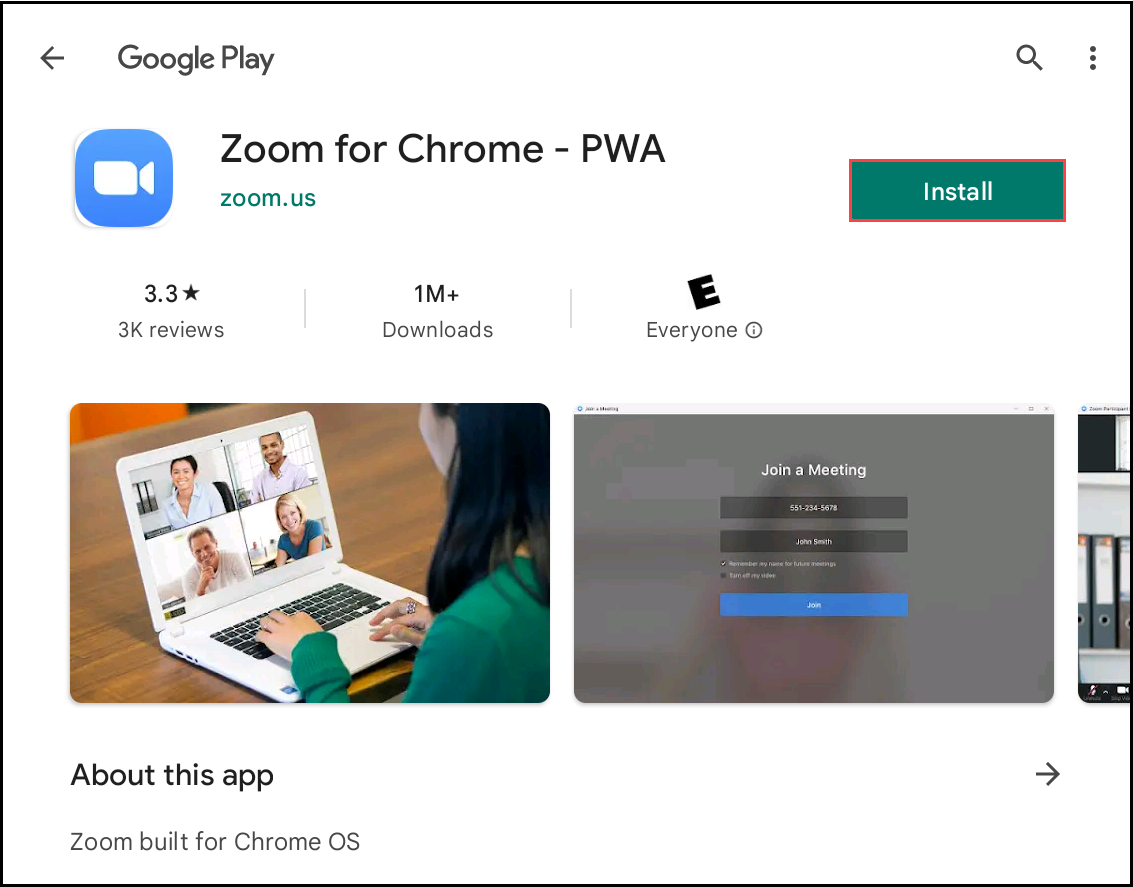Image resolution: width=1133 pixels, height=887 pixels.
Task: Open the three-dot more options menu
Action: point(1093,58)
